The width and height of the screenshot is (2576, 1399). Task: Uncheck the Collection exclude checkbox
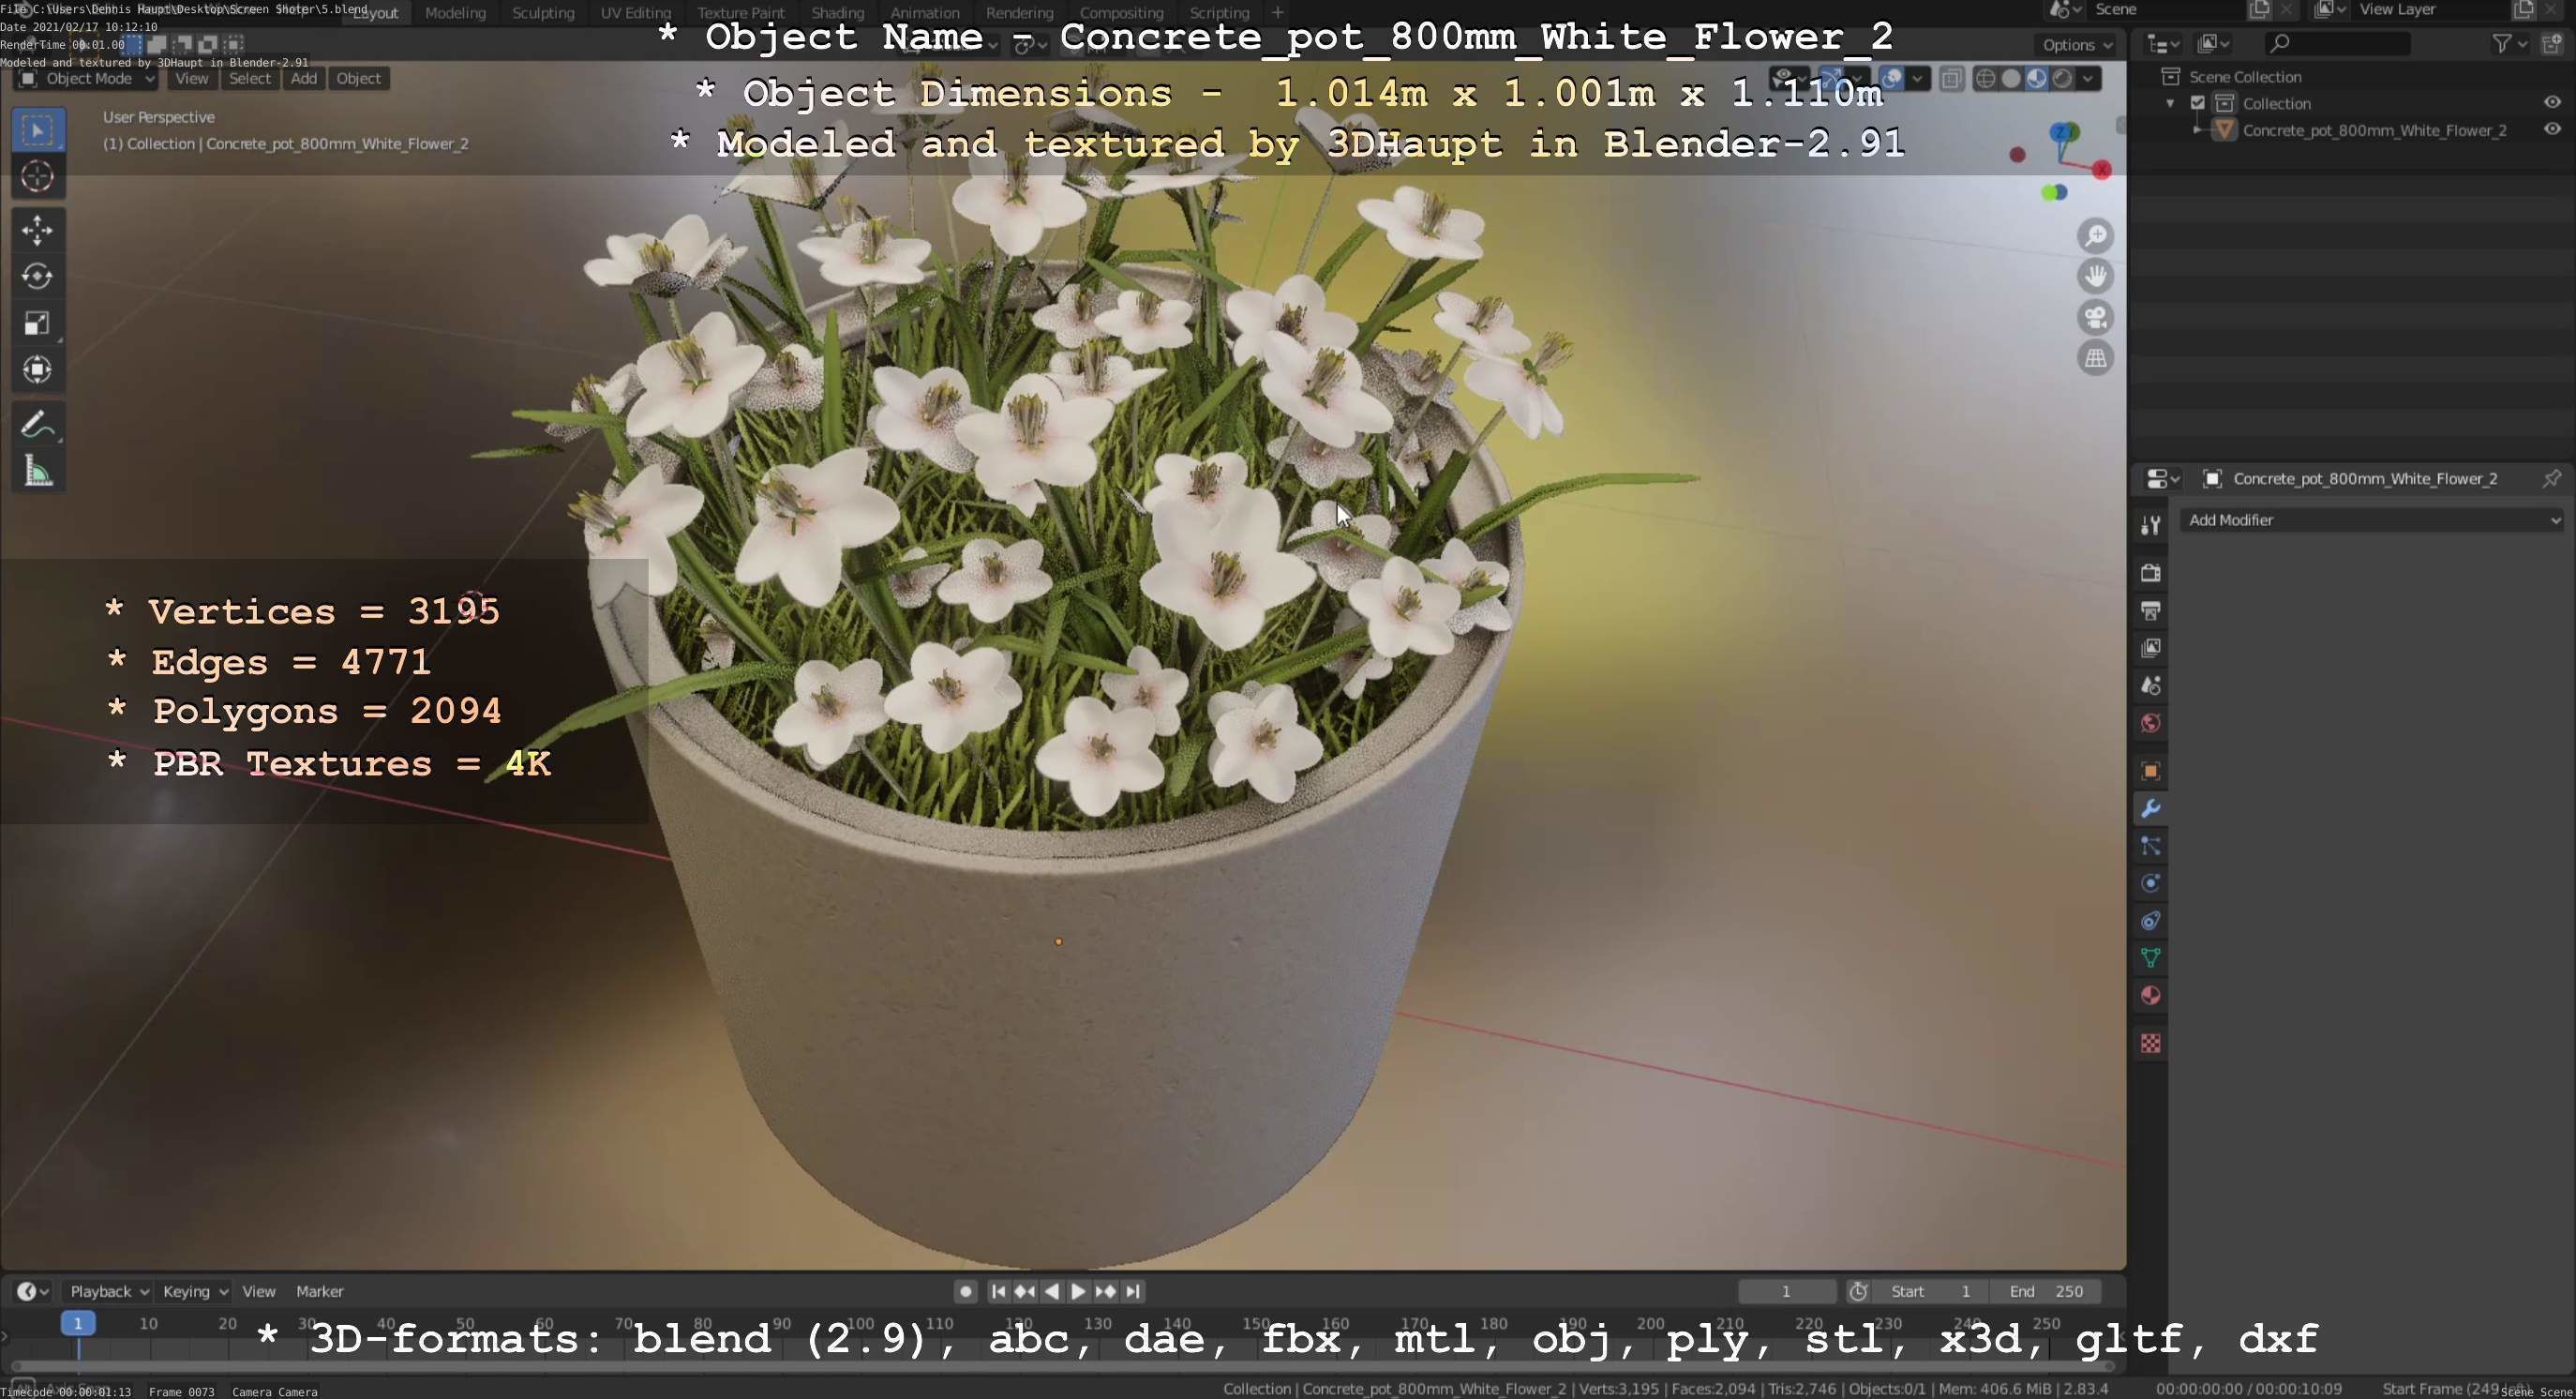[x=2197, y=103]
